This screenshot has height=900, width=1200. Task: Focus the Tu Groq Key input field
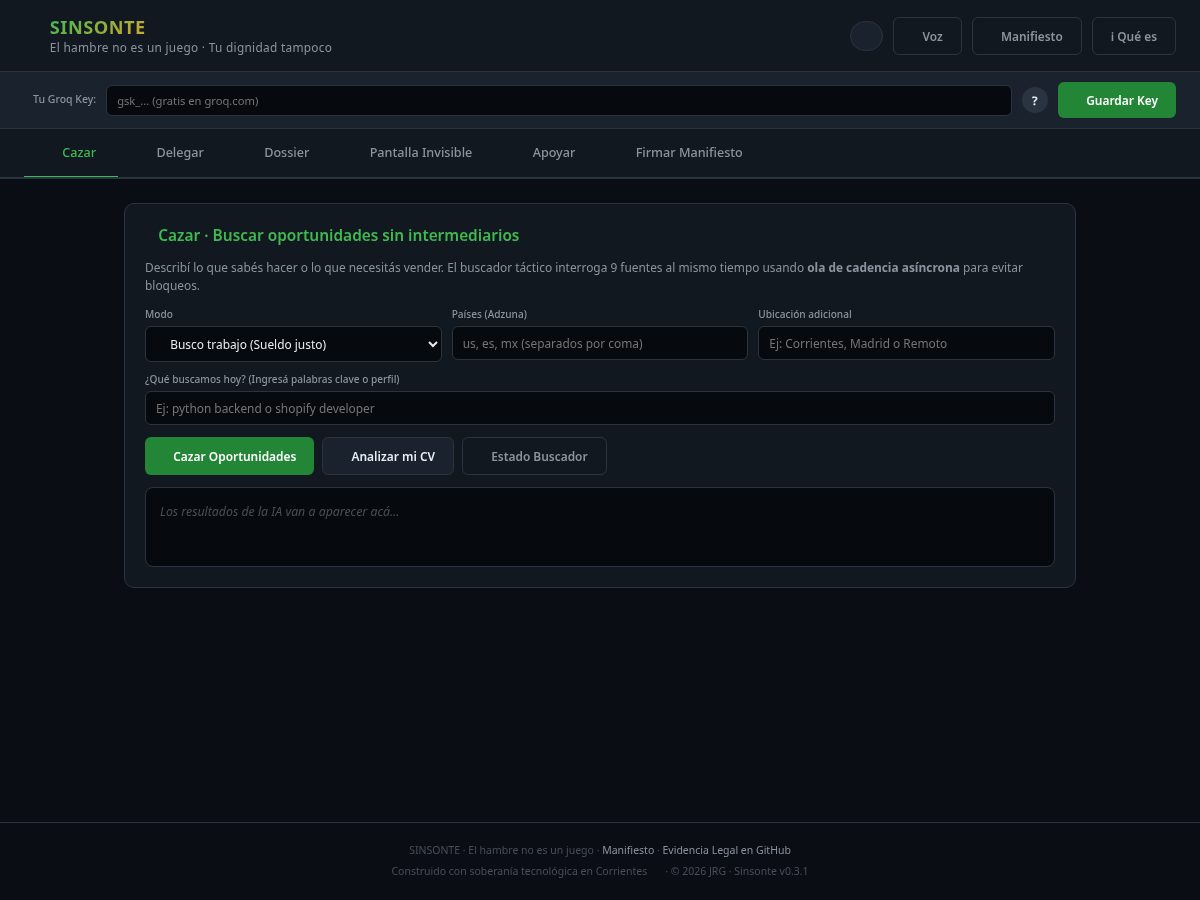point(559,100)
